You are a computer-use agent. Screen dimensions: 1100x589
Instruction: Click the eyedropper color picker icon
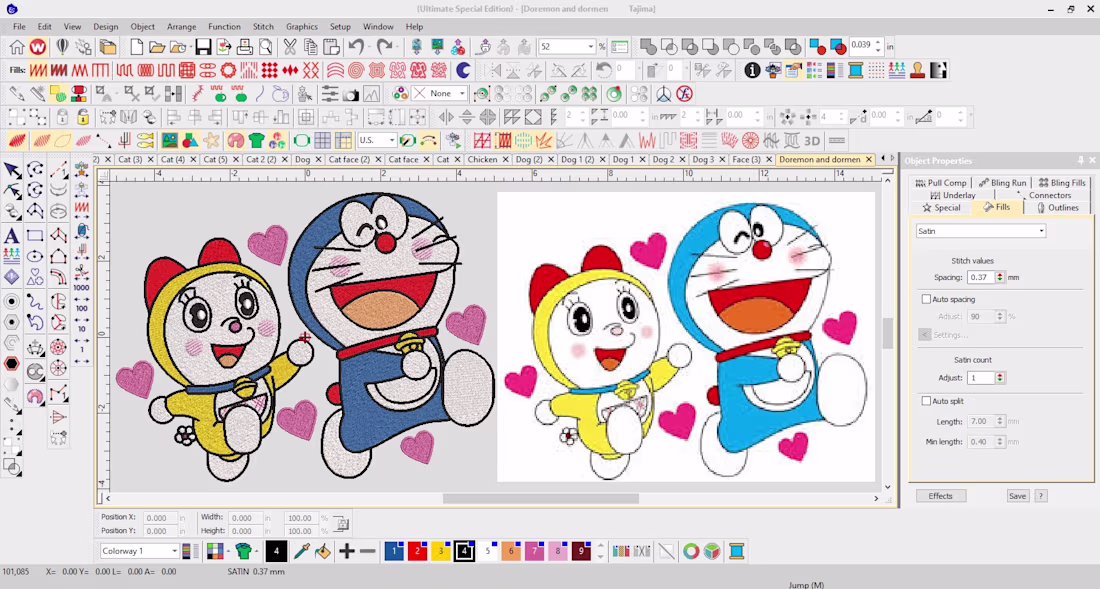click(x=302, y=551)
